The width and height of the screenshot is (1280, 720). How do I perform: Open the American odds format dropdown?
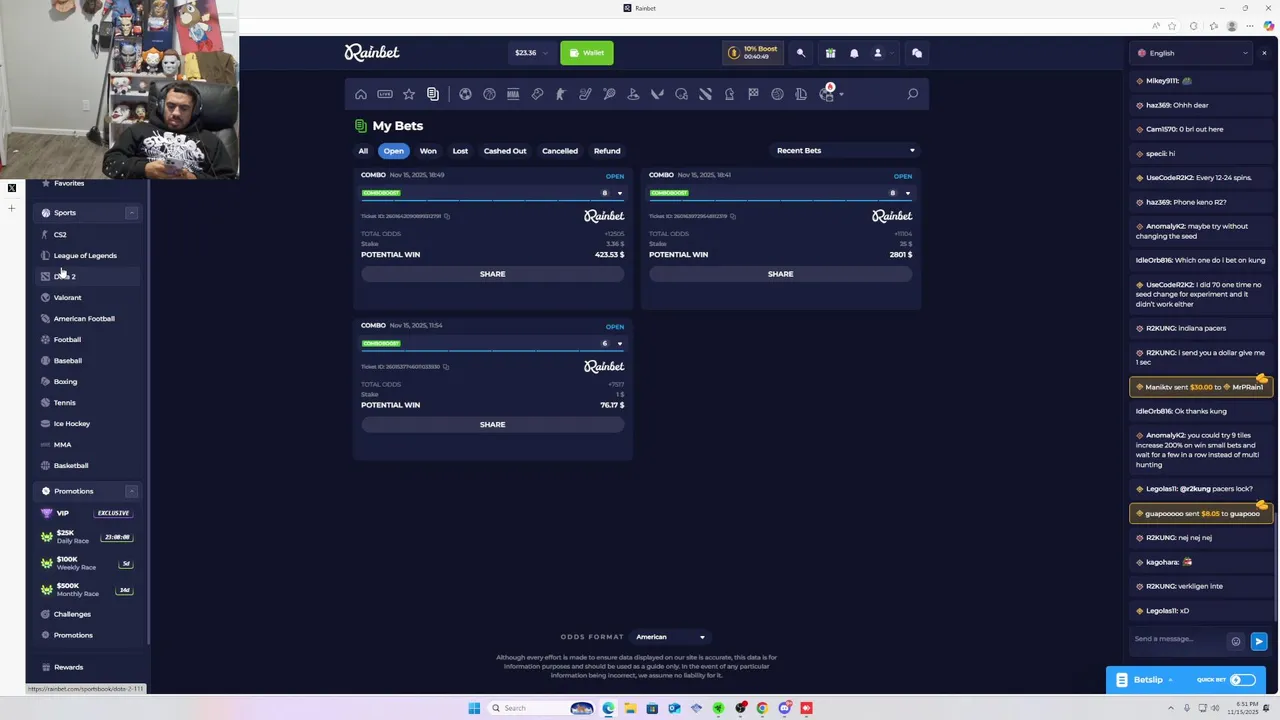(x=670, y=637)
